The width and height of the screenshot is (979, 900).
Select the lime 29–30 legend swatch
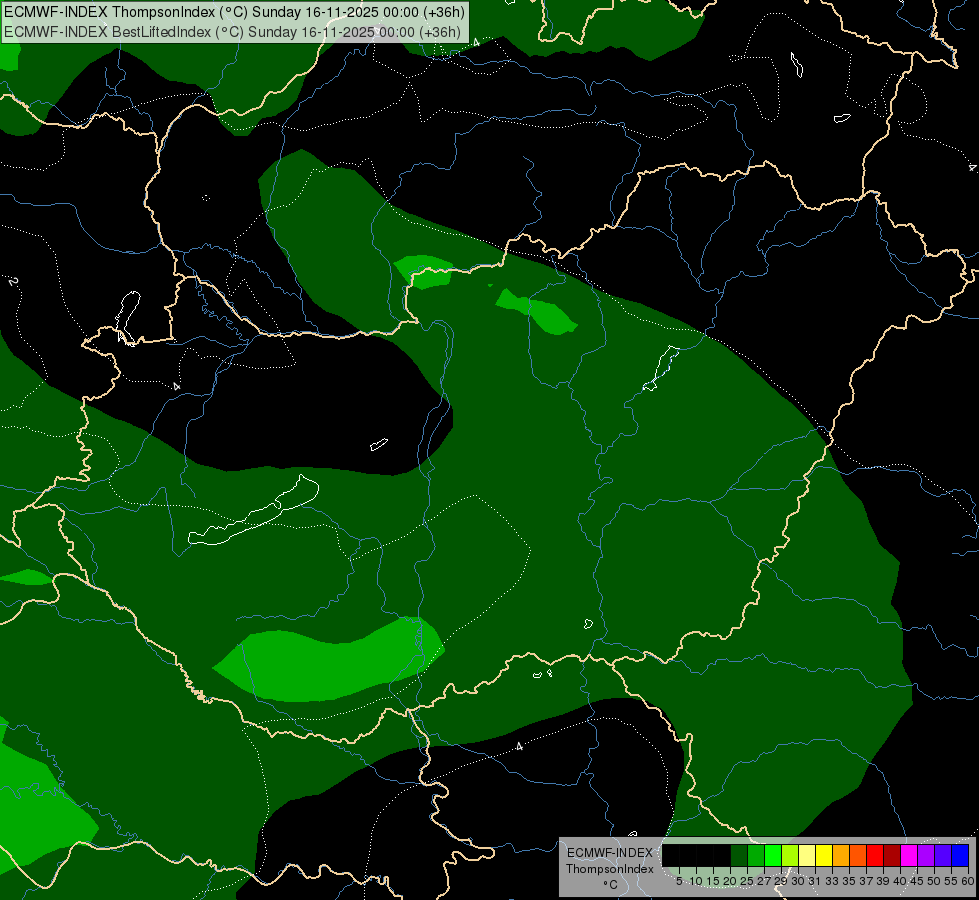[x=790, y=856]
